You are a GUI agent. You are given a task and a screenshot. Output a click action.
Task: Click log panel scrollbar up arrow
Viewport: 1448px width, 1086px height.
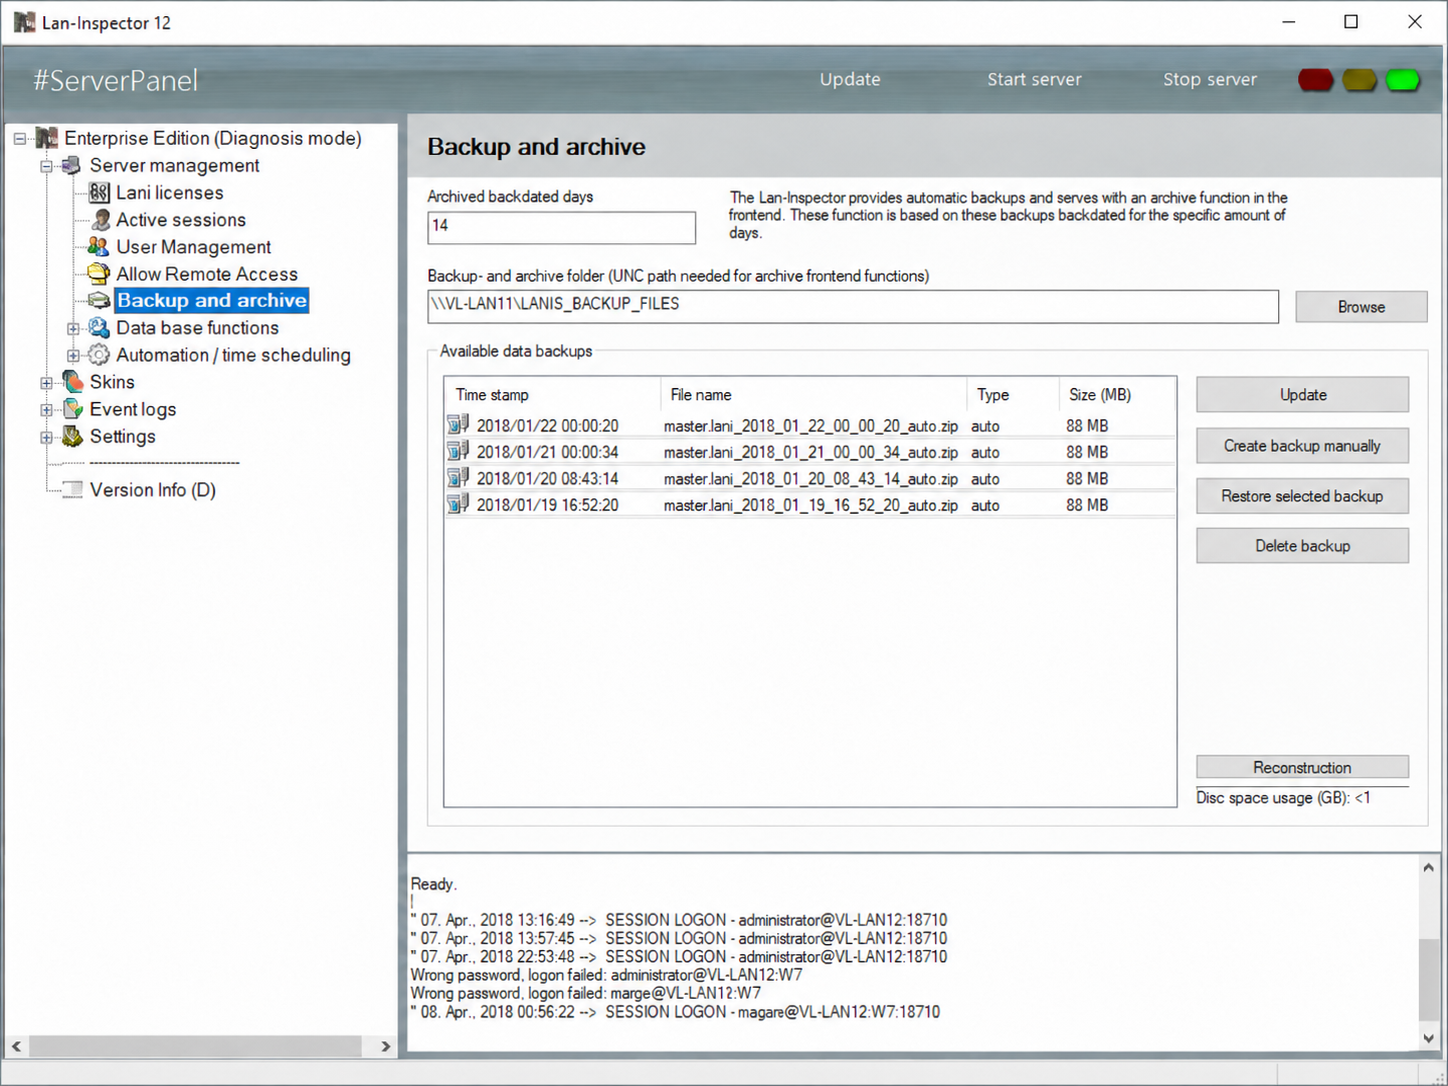[x=1428, y=868]
